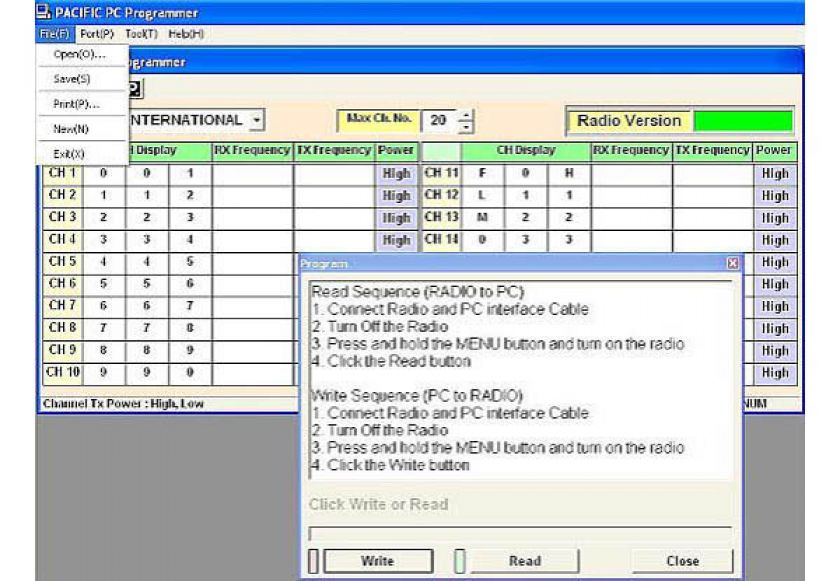Click the RX Frequency cell for CH 3
The width and height of the screenshot is (840, 581).
point(253,218)
